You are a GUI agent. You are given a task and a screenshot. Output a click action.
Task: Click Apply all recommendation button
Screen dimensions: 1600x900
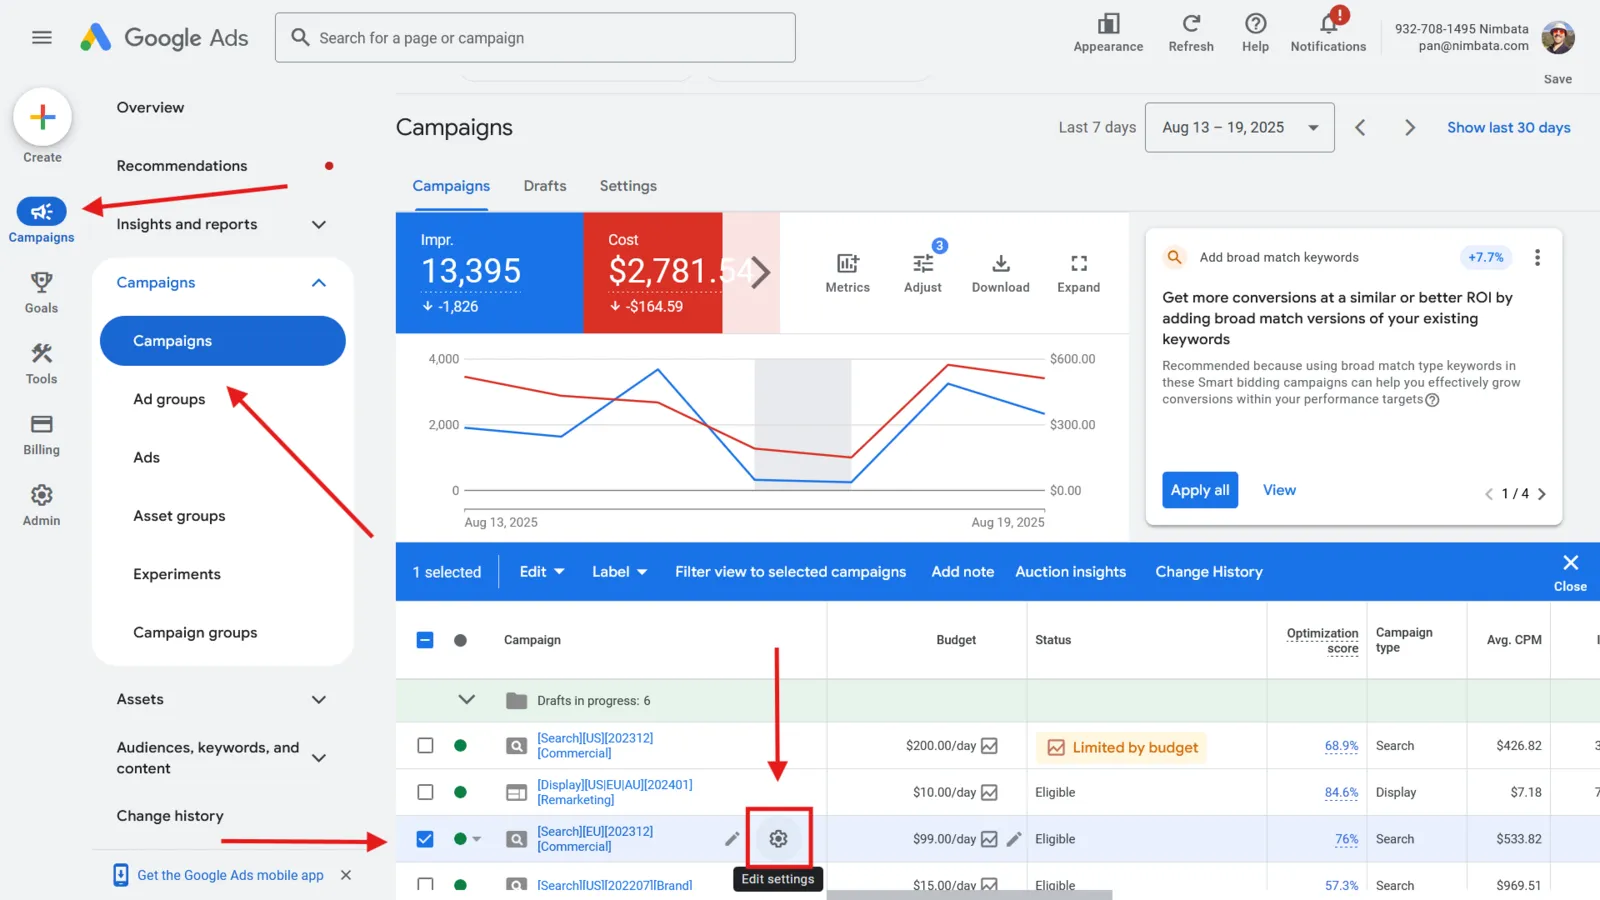(x=1200, y=490)
